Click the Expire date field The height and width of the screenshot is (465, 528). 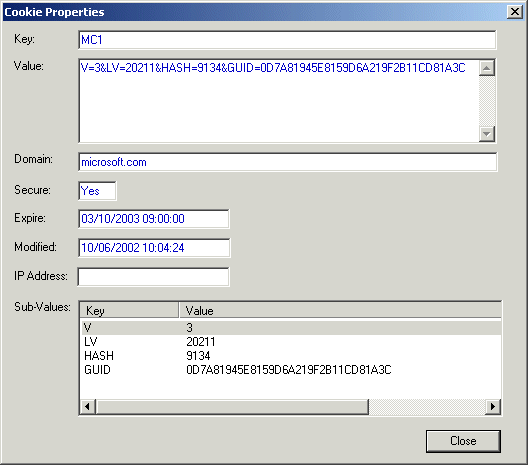[154, 219]
